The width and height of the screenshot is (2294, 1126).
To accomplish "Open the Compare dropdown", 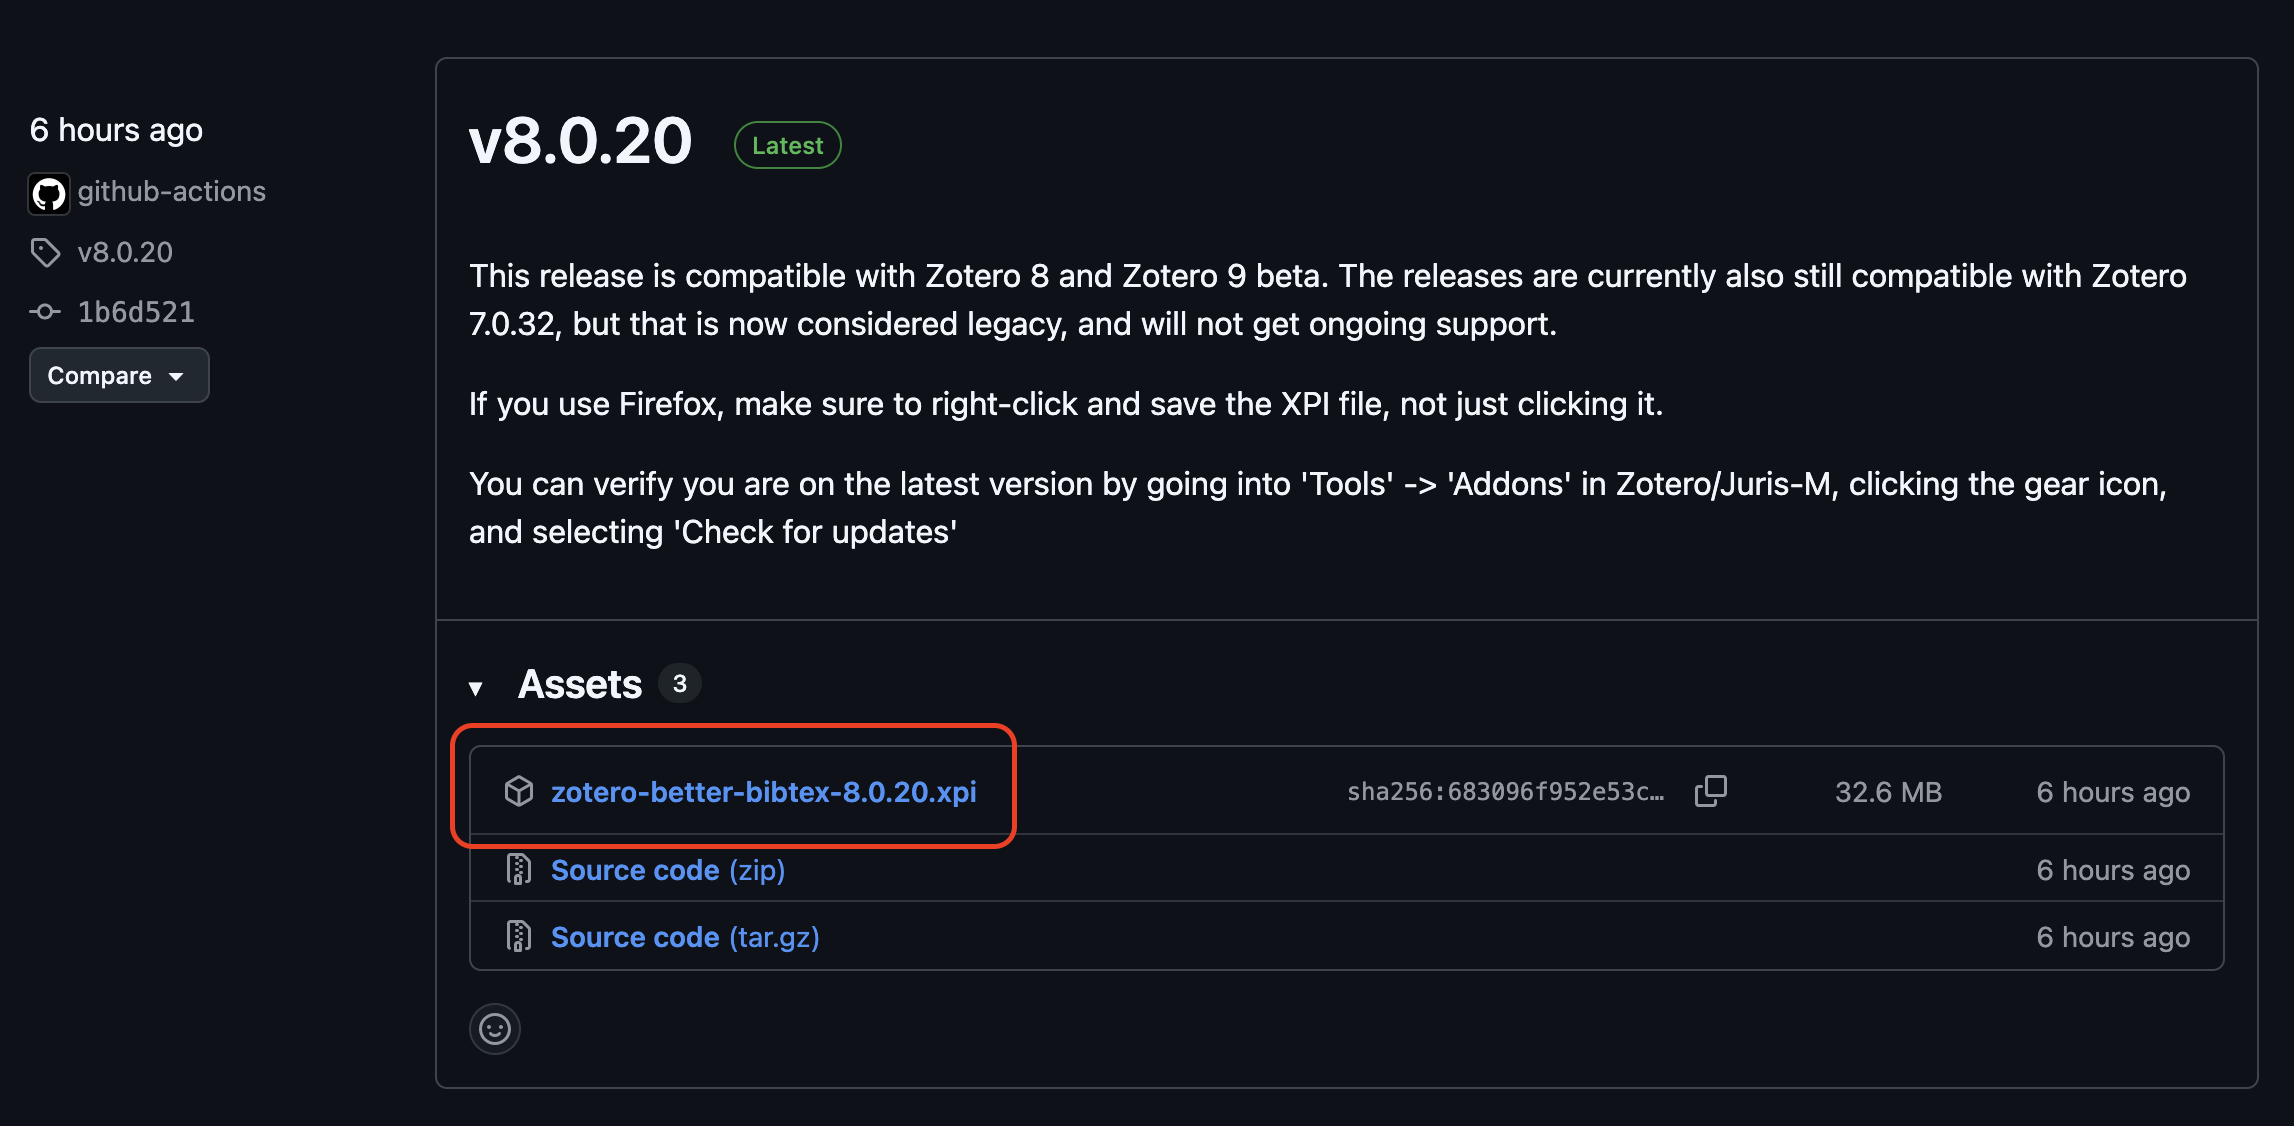I will click(119, 375).
